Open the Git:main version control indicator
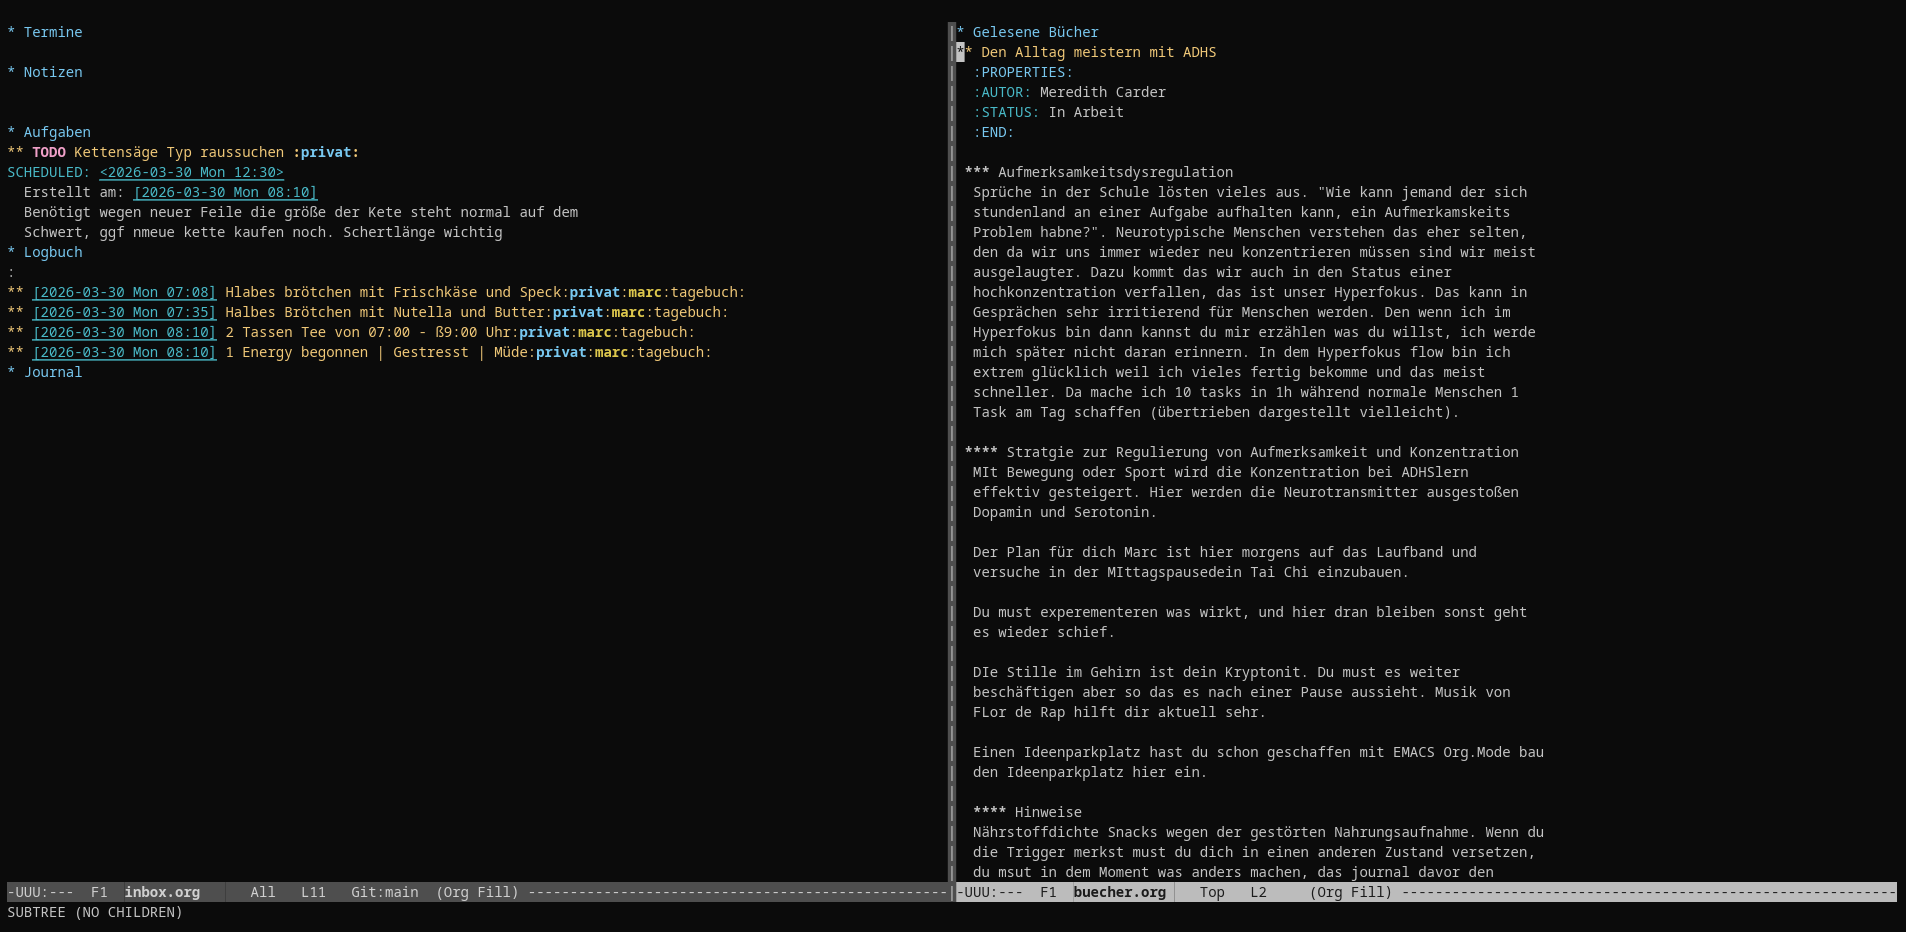1906x932 pixels. pos(384,892)
